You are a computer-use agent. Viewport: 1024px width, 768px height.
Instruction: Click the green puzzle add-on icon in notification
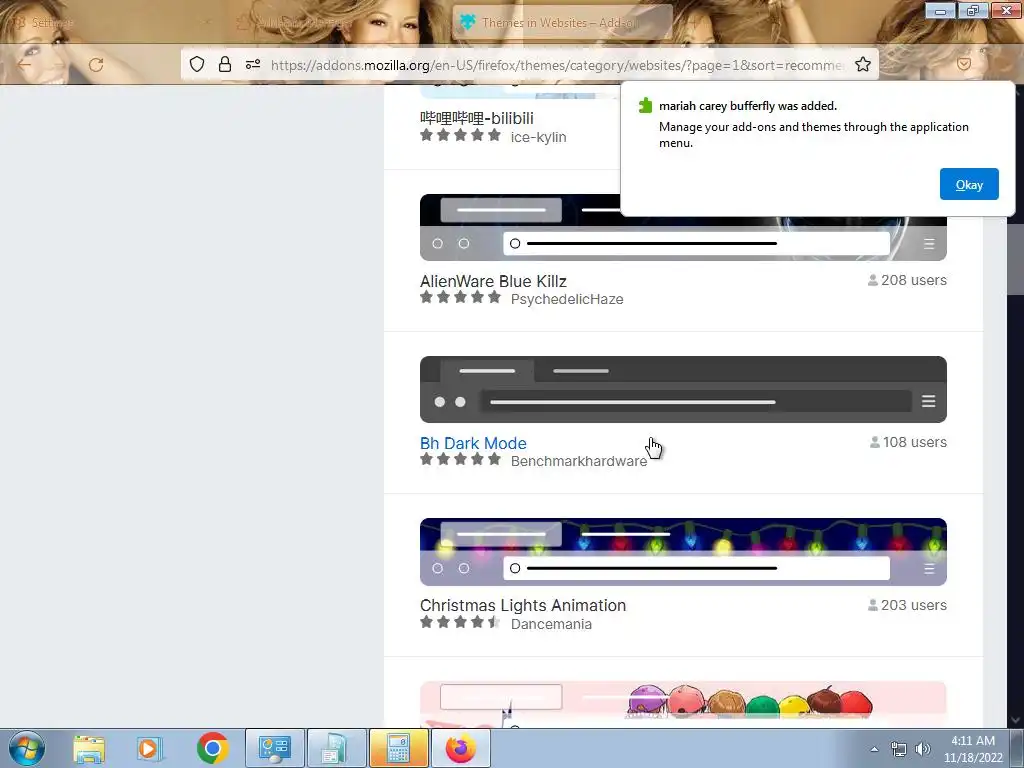(x=645, y=105)
